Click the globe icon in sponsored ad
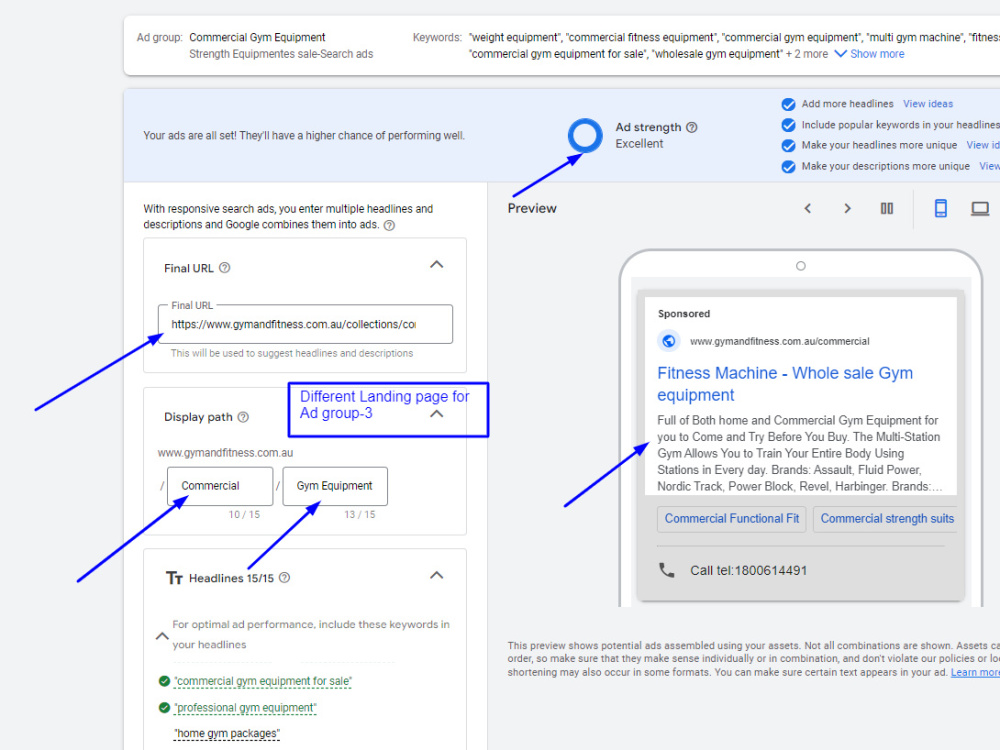The width and height of the screenshot is (1000, 750). tap(668, 341)
